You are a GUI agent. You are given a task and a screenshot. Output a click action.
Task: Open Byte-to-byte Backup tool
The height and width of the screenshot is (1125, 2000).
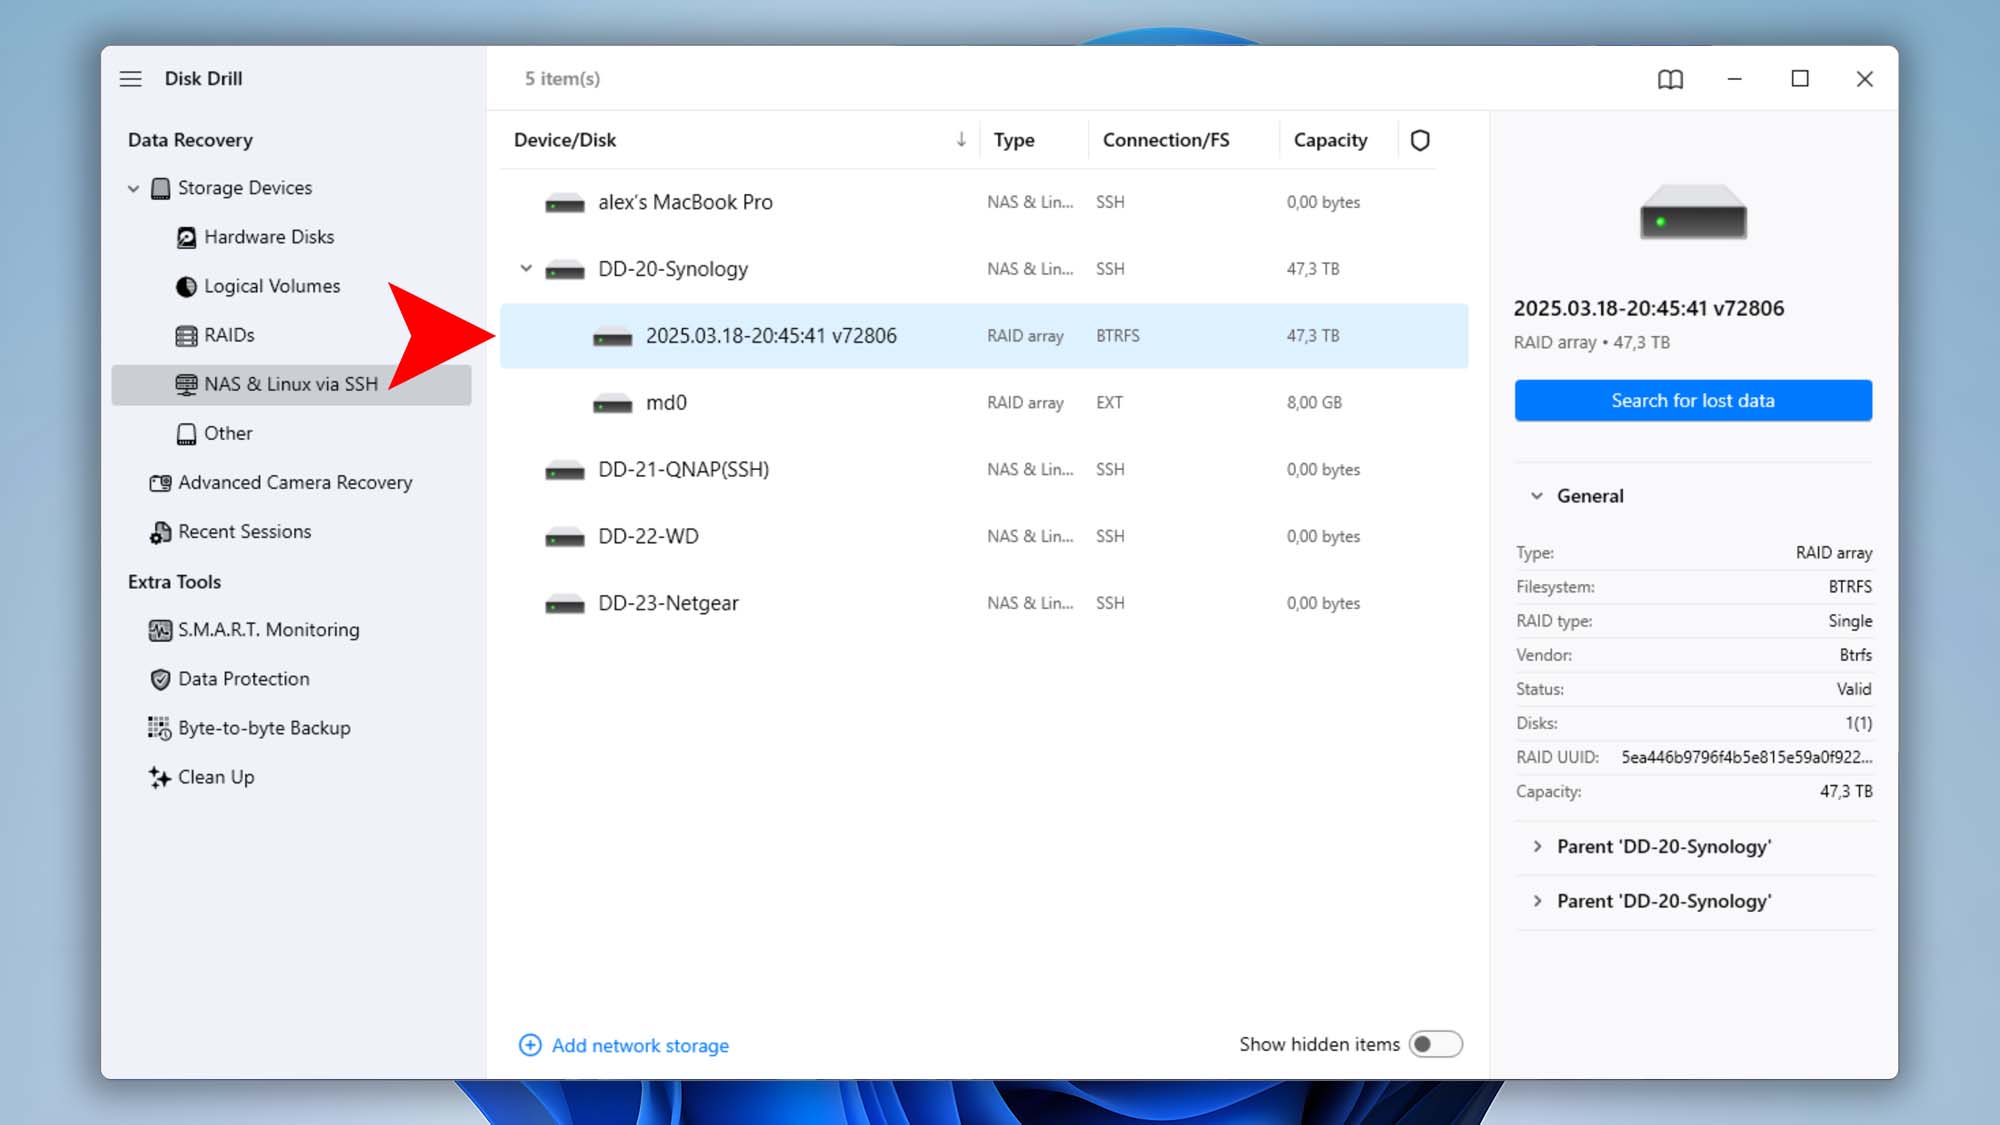pos(264,728)
